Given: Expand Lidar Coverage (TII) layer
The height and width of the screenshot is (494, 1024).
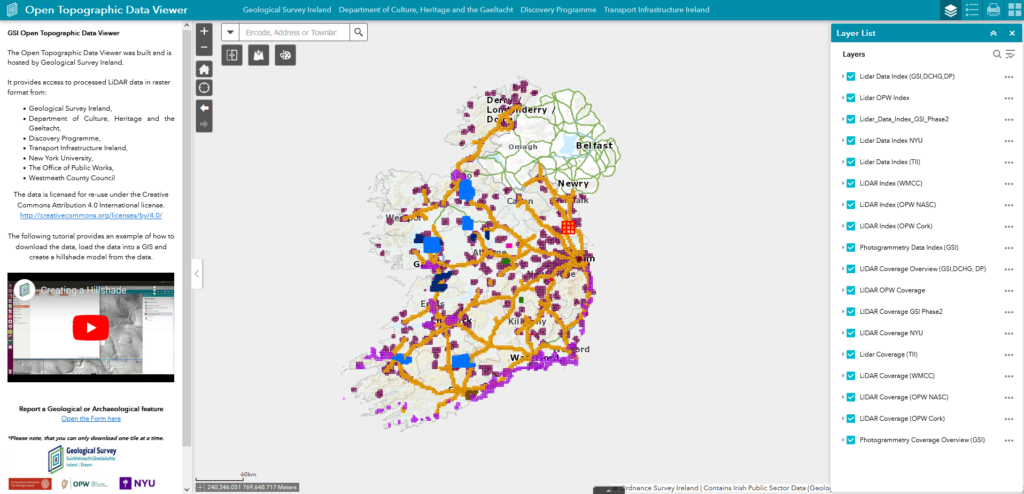Looking at the screenshot, I should click(x=842, y=354).
